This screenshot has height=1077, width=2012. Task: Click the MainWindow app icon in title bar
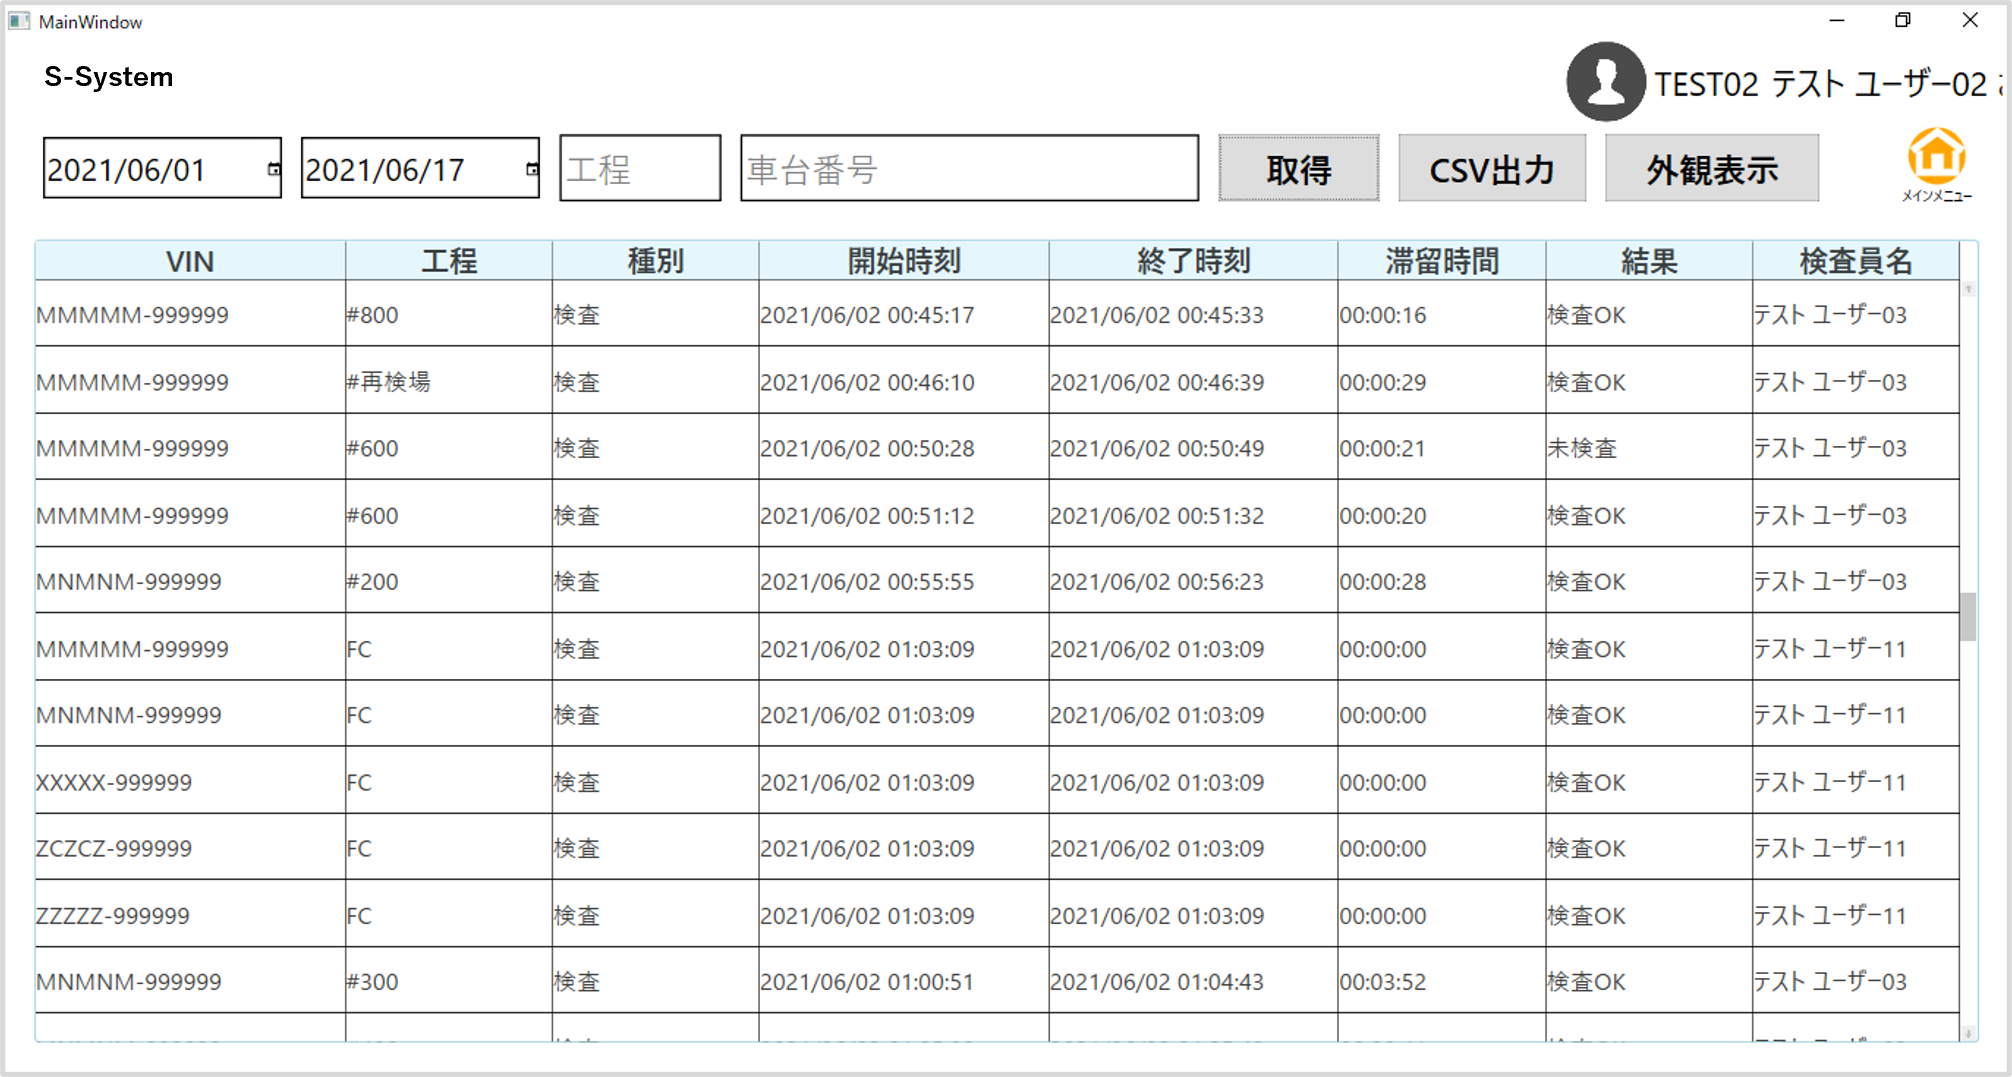pyautogui.click(x=19, y=21)
